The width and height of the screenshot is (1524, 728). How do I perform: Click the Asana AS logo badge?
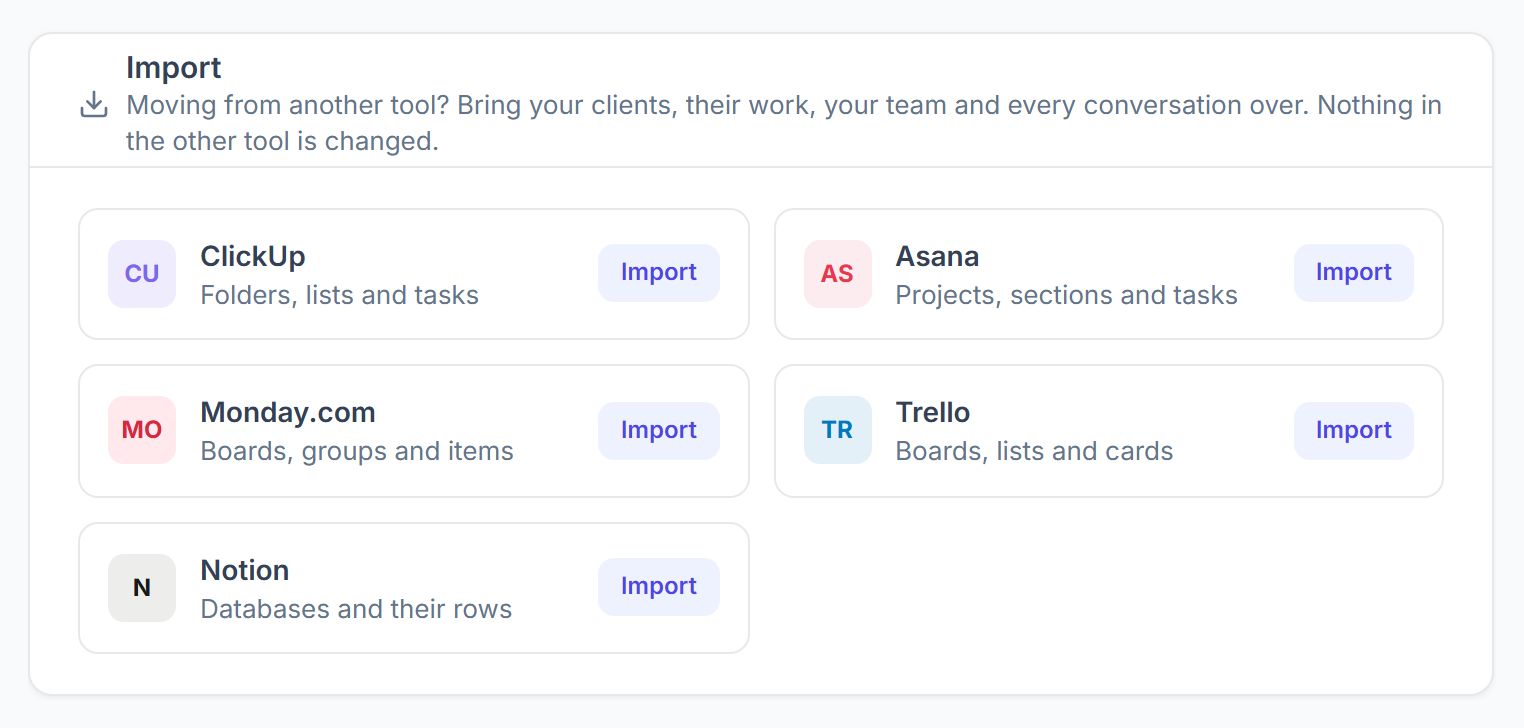click(x=838, y=274)
